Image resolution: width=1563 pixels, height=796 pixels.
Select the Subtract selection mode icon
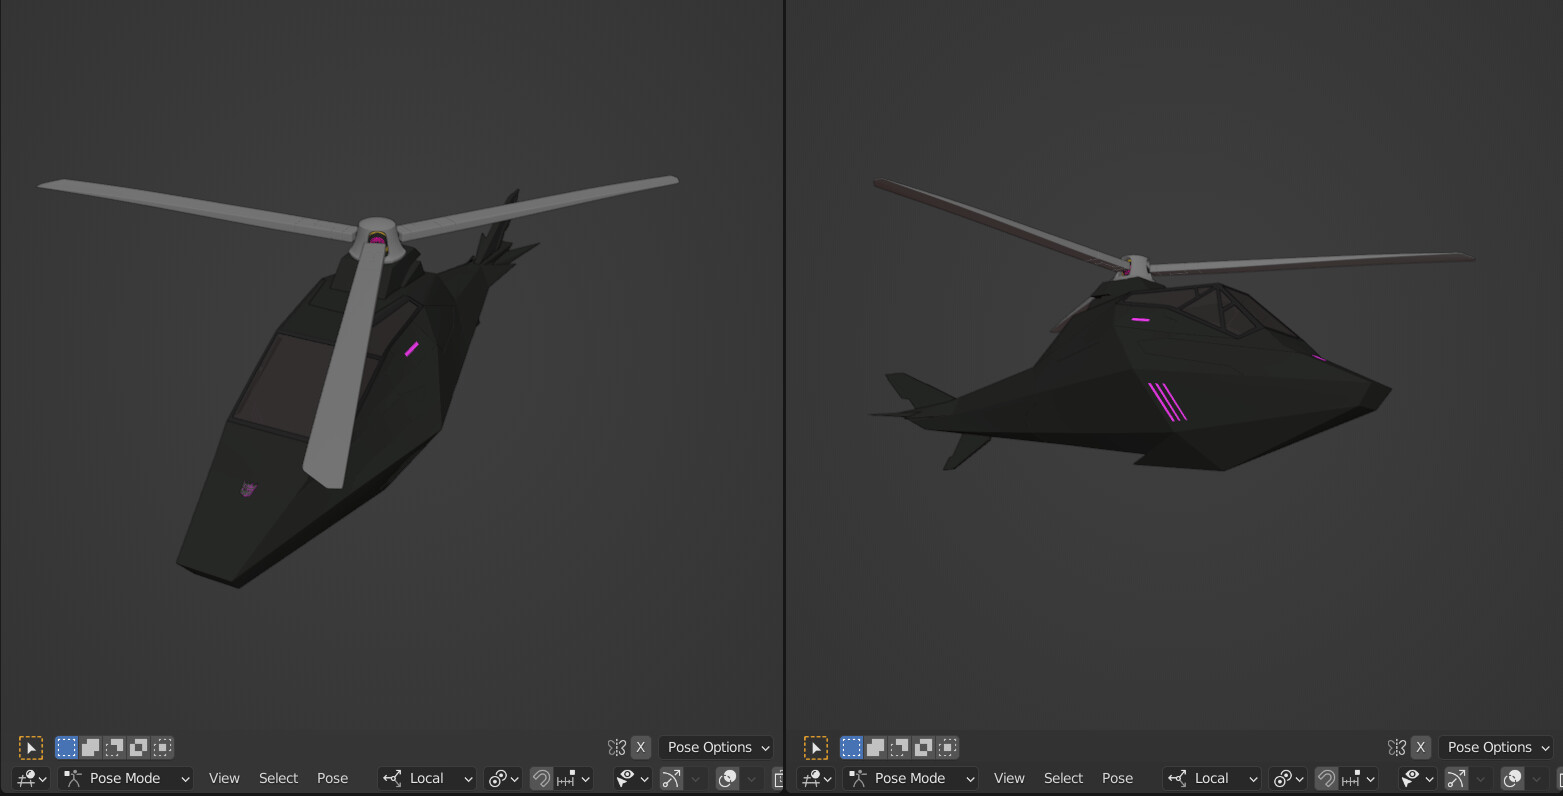coord(114,747)
